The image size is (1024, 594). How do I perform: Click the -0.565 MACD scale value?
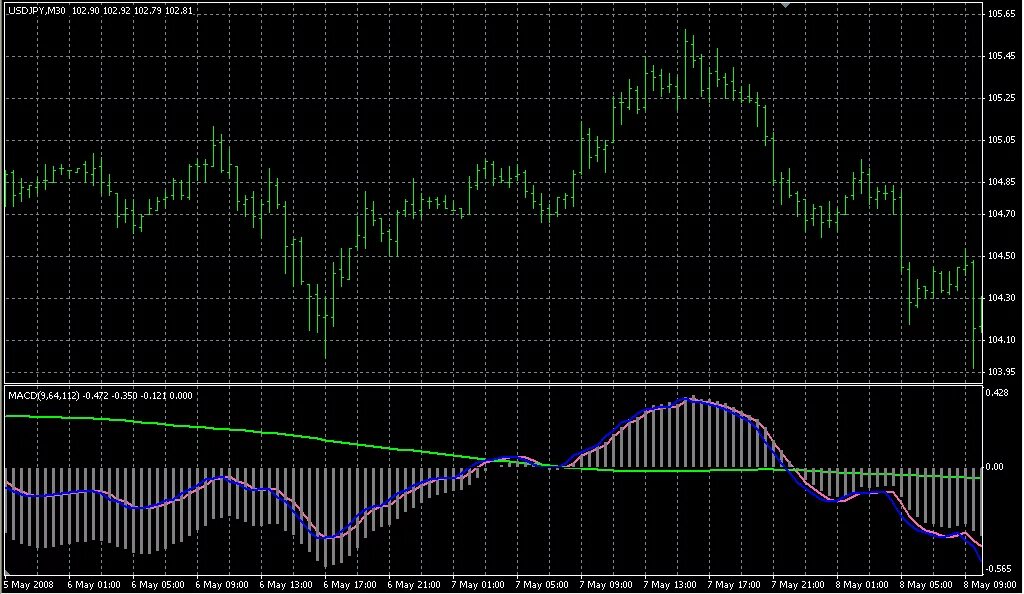999,566
